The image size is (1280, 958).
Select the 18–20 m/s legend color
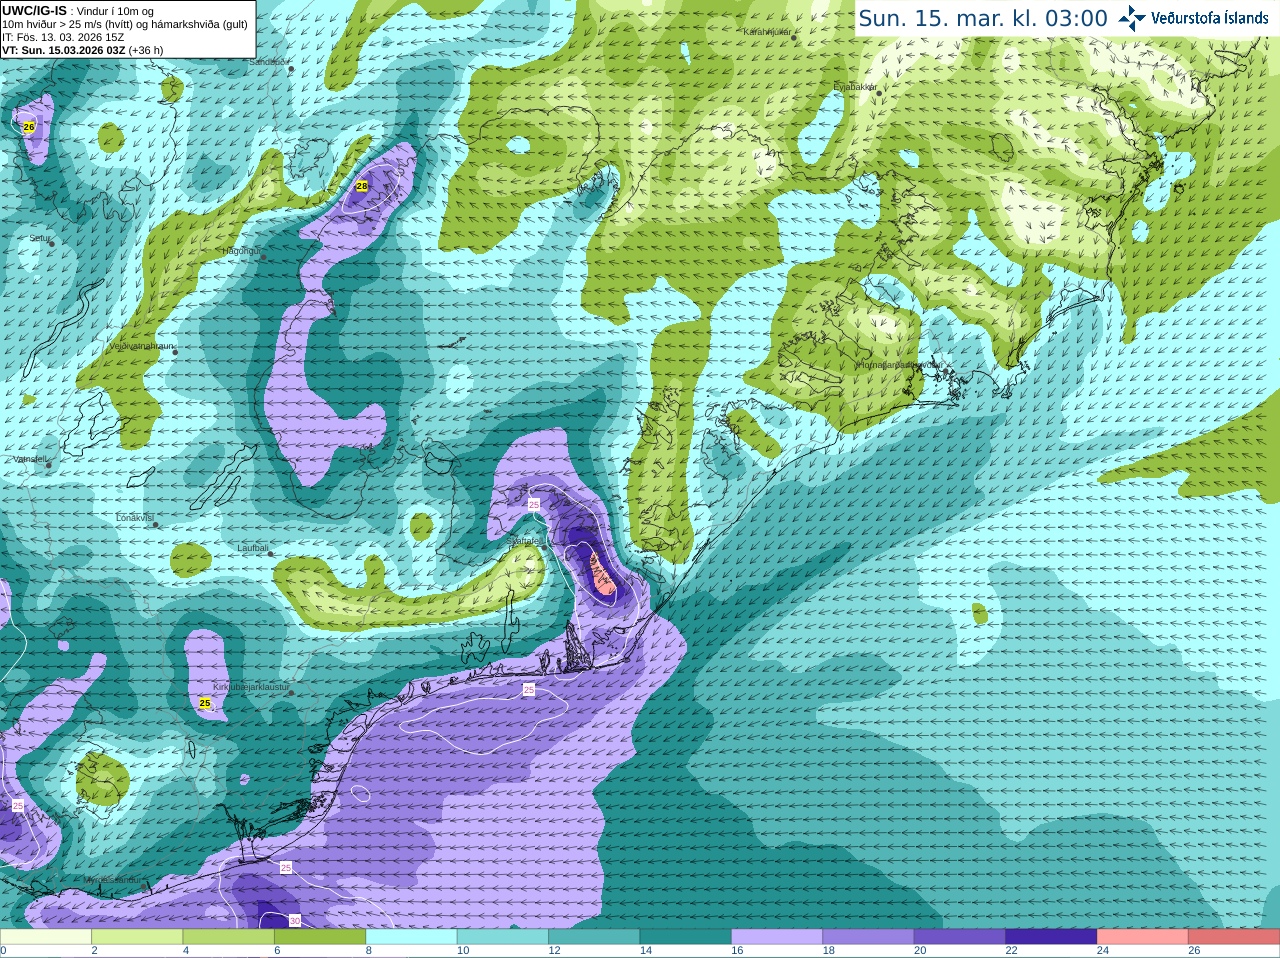[x=868, y=937]
